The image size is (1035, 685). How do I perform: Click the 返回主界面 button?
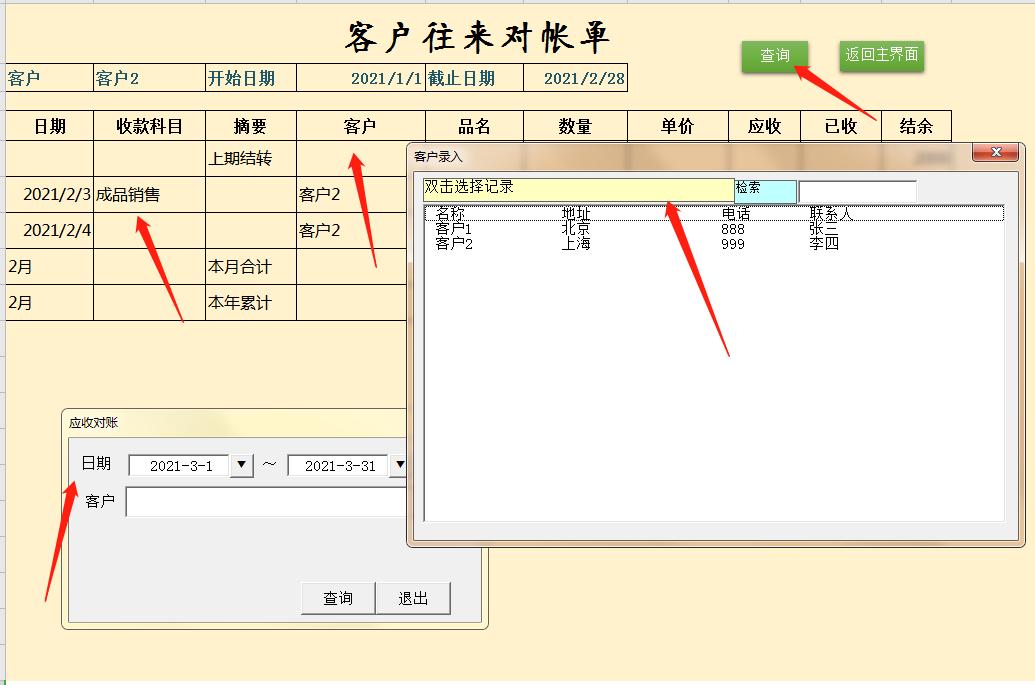click(x=880, y=57)
